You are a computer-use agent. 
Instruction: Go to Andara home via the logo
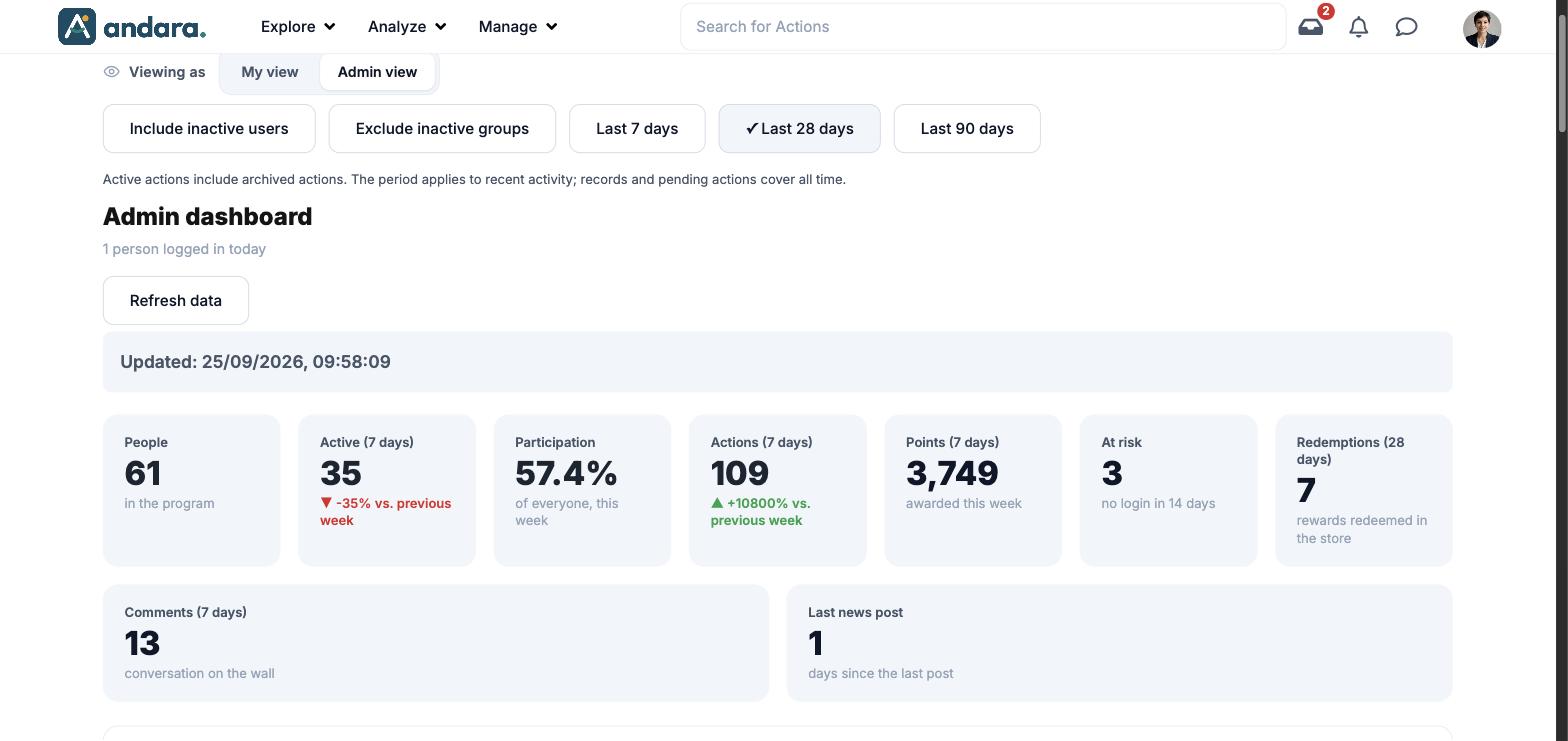[132, 27]
